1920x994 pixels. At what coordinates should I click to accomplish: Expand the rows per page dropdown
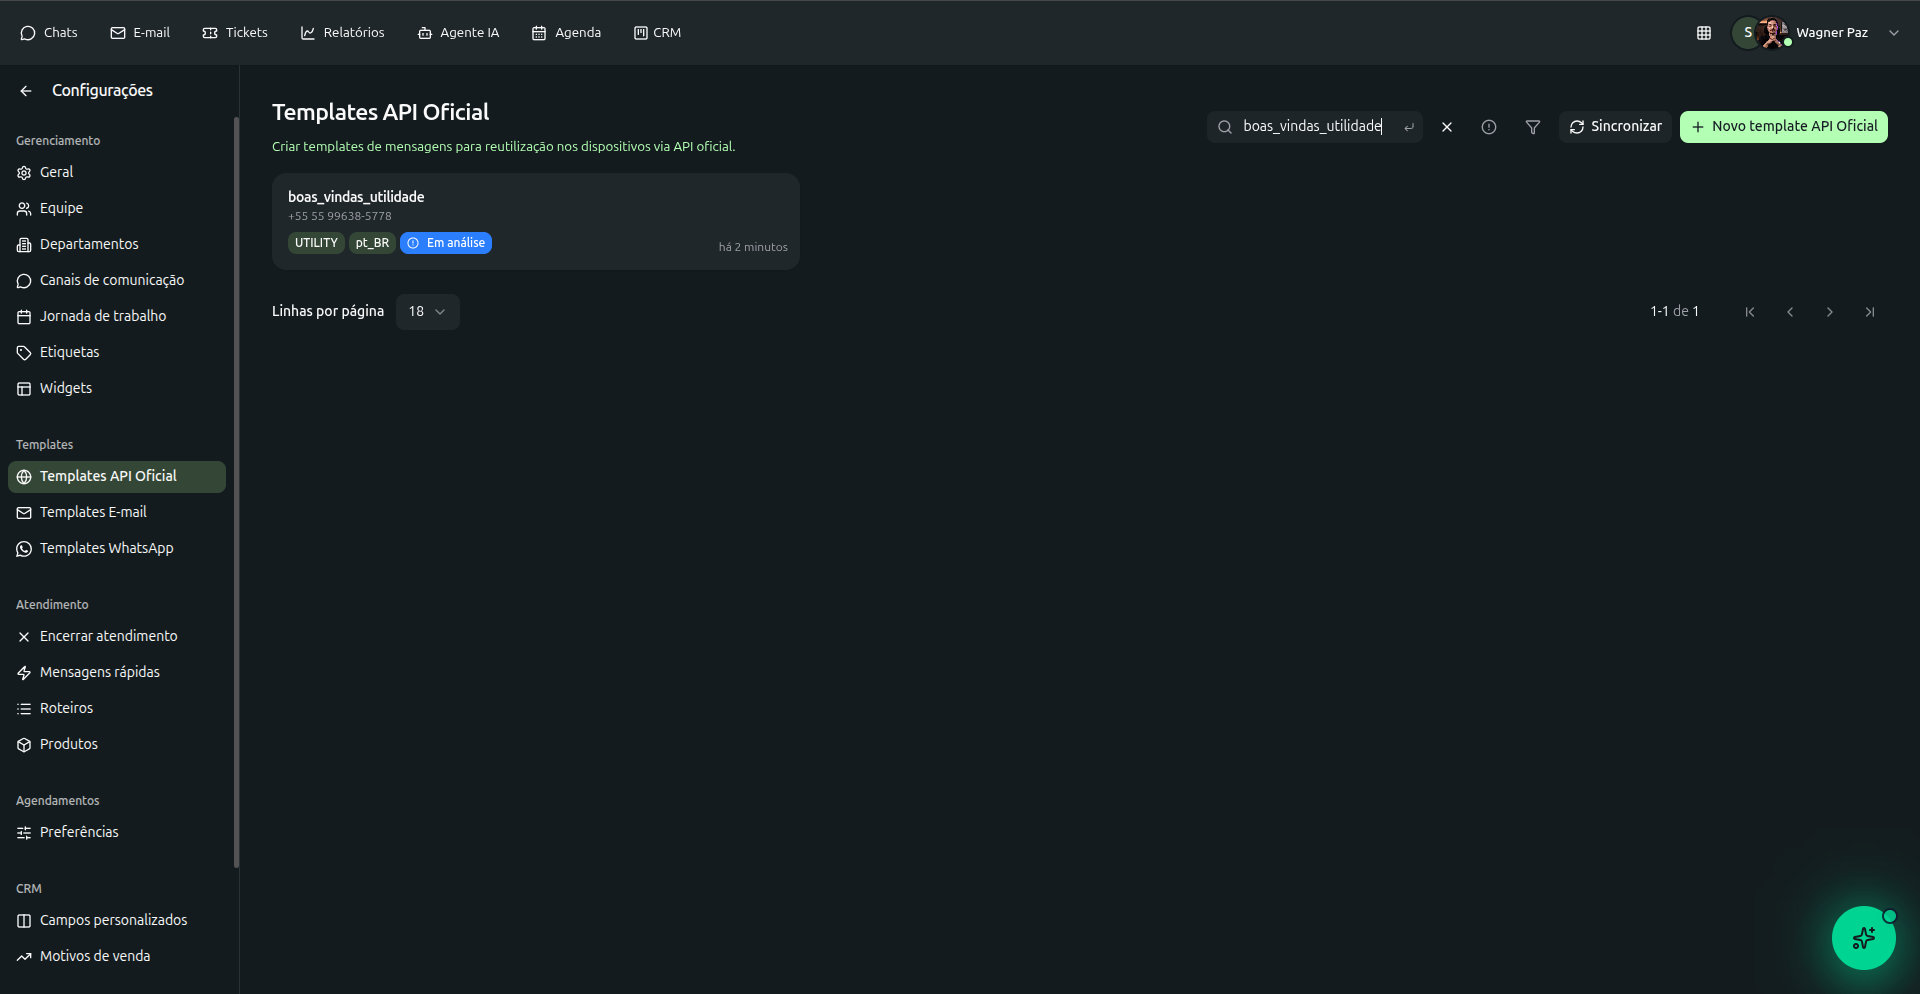(x=427, y=312)
